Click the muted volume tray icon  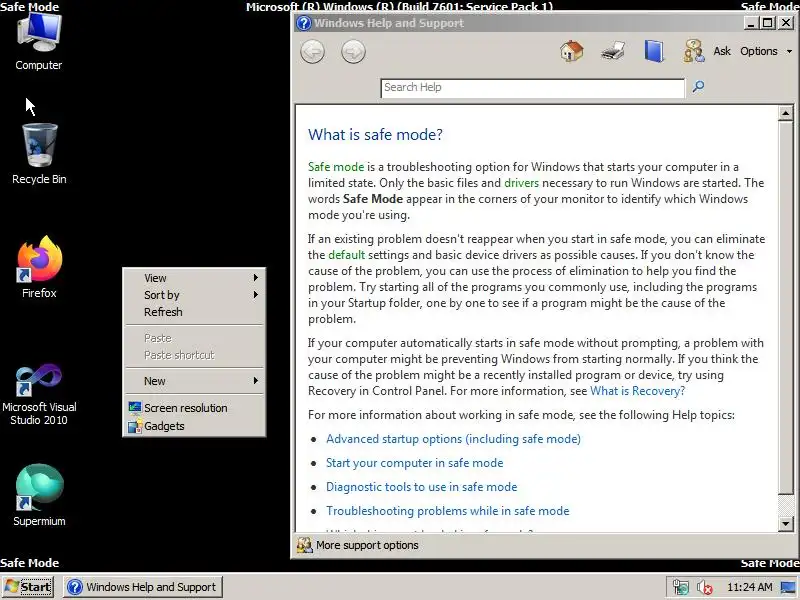point(705,587)
